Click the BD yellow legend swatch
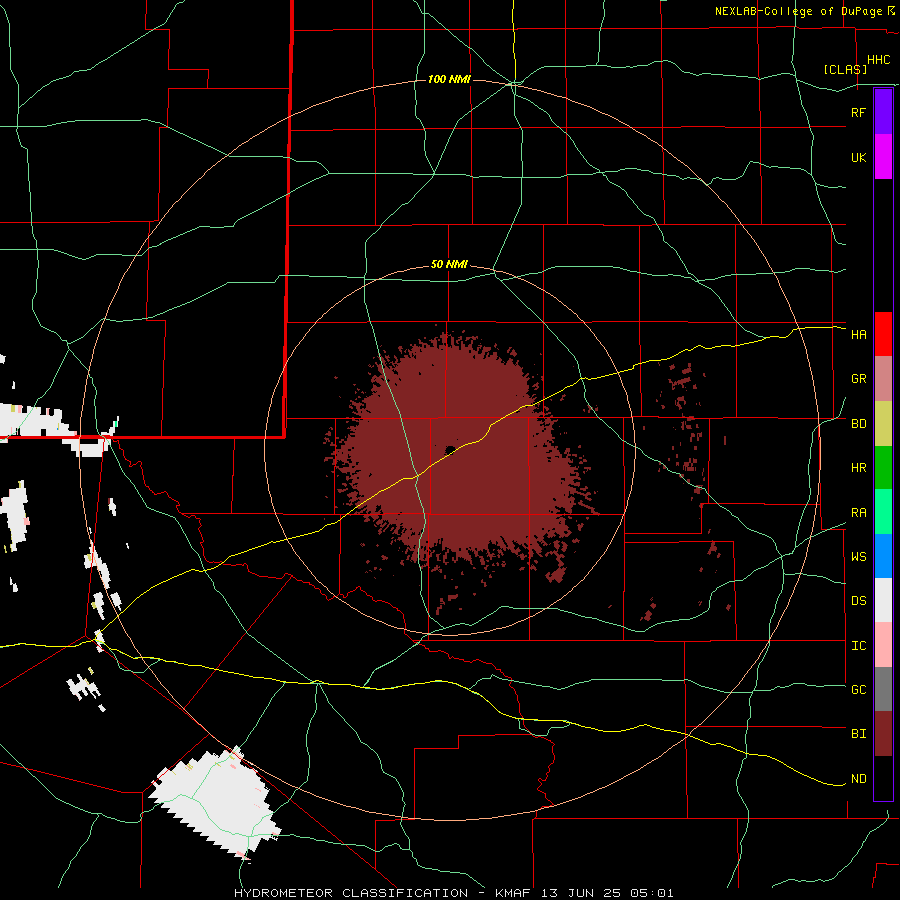This screenshot has height=900, width=900. tap(883, 424)
